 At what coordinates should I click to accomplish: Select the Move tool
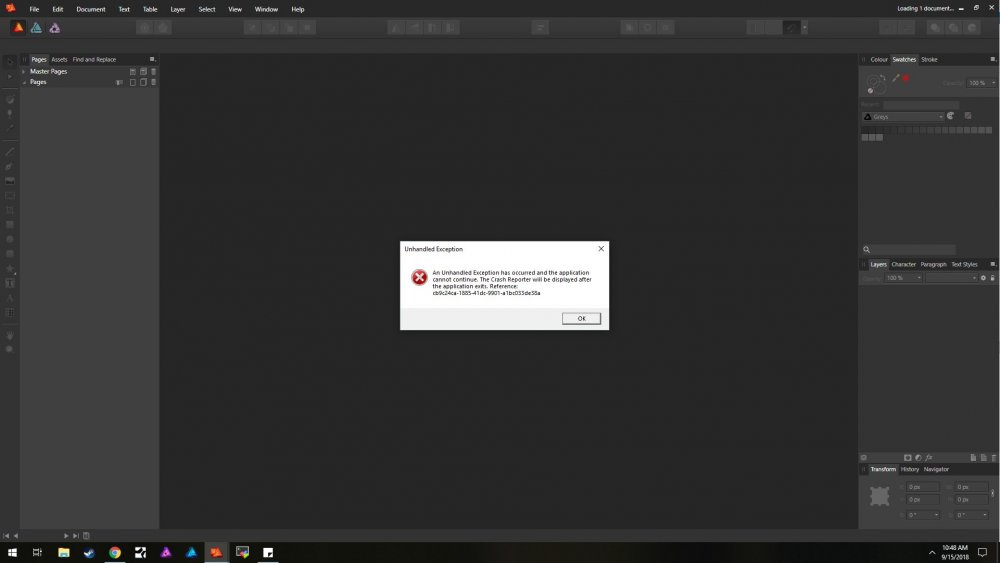[x=10, y=62]
